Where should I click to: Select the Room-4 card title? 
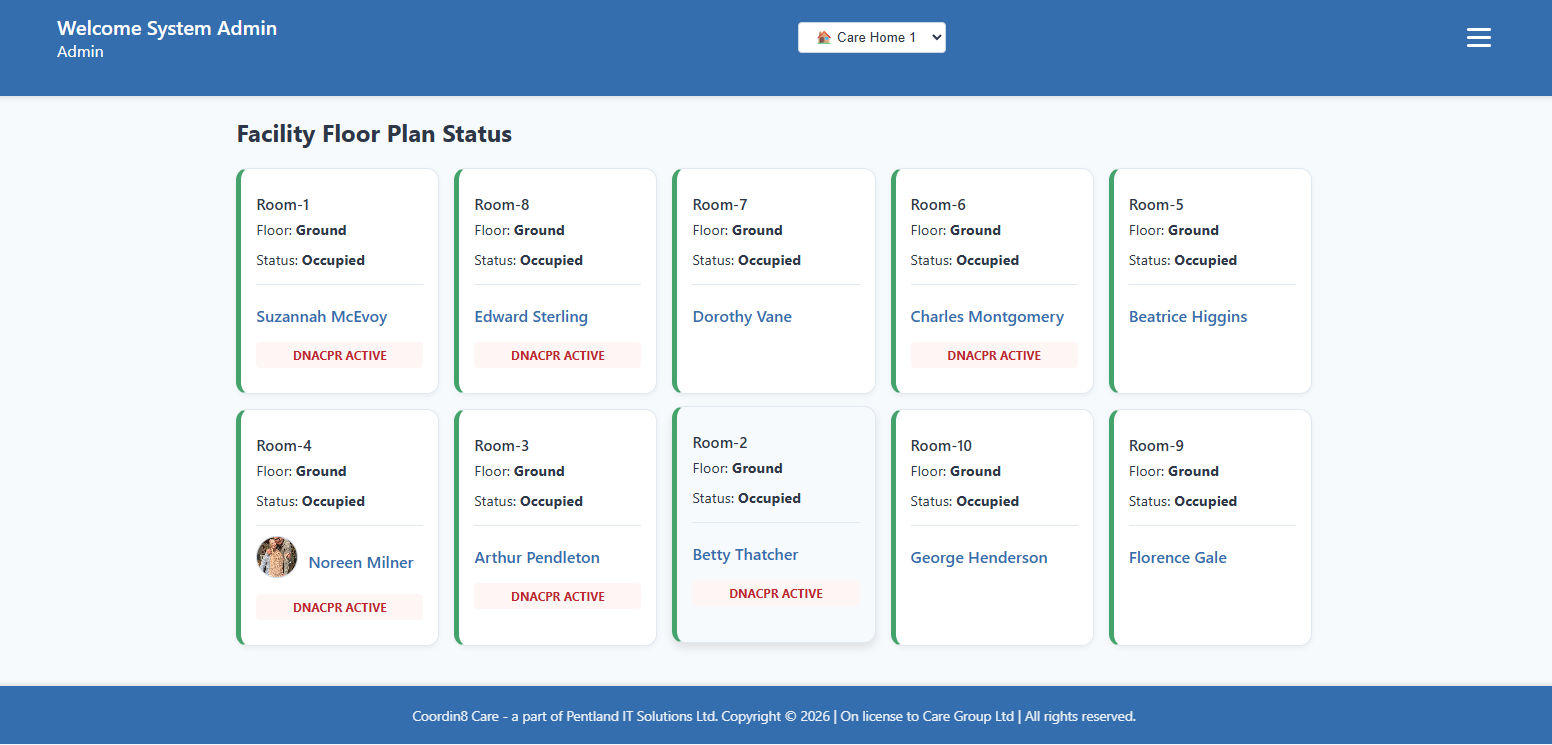click(284, 446)
